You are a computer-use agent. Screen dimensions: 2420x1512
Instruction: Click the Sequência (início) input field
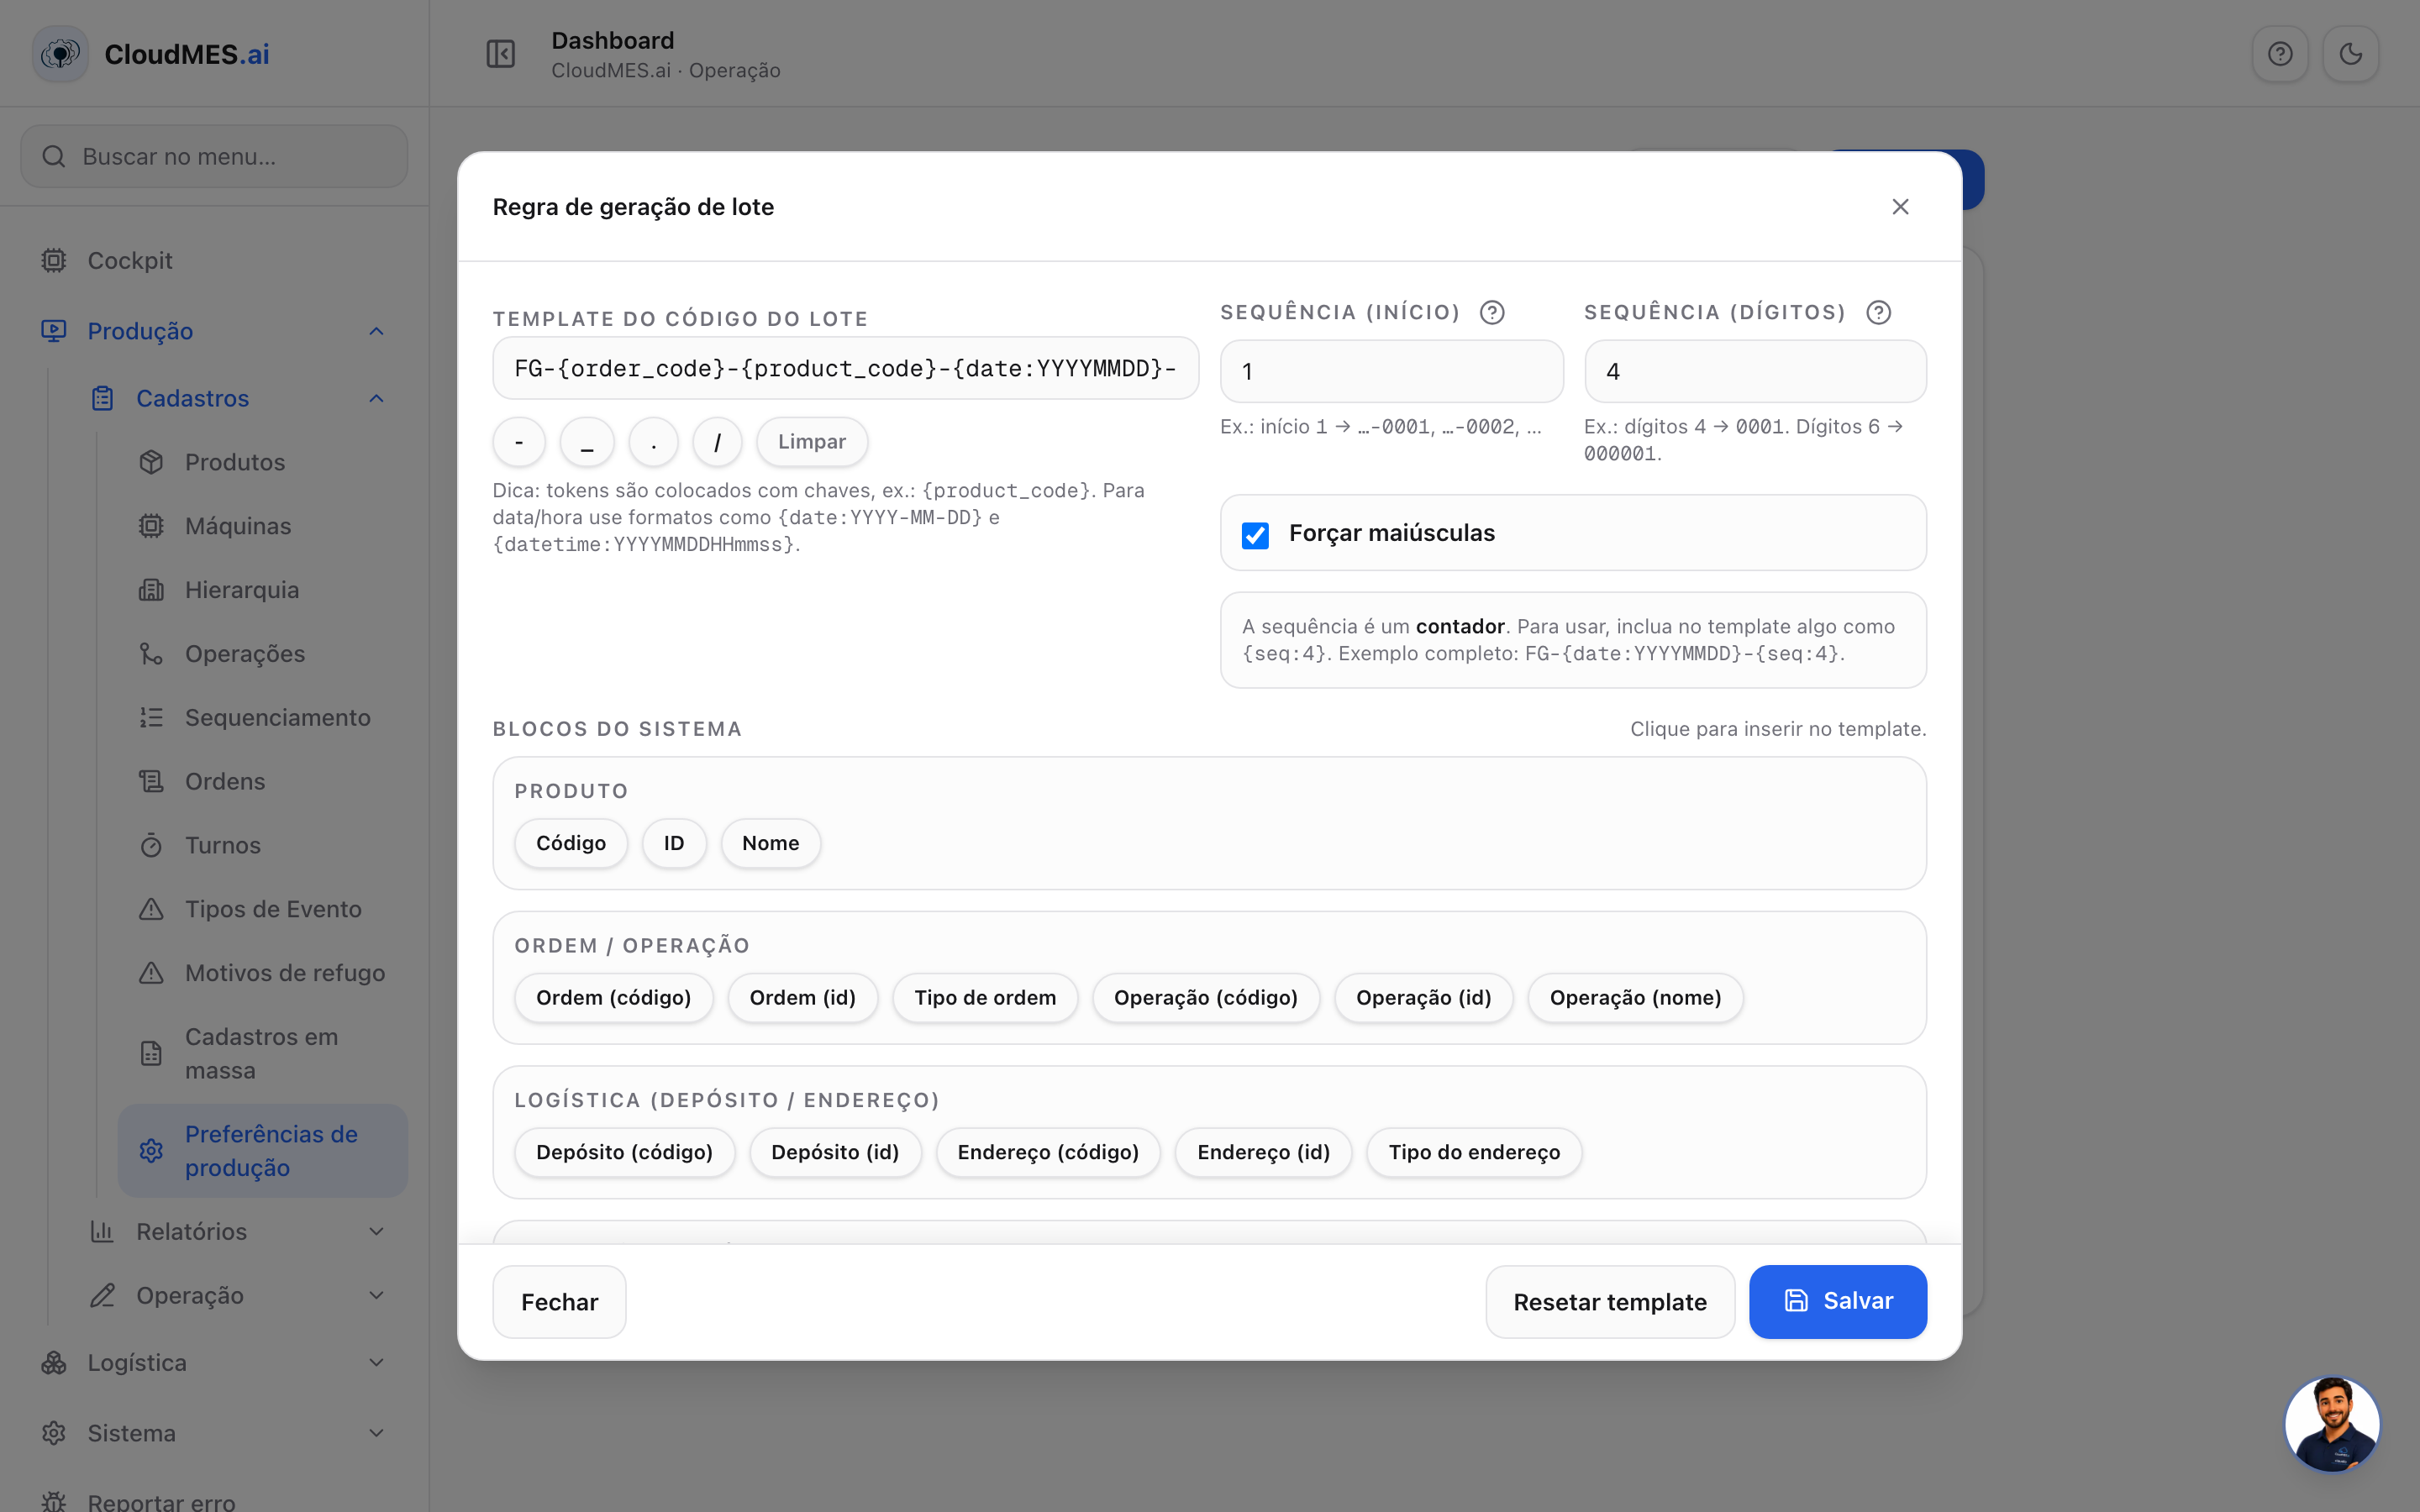click(1392, 372)
